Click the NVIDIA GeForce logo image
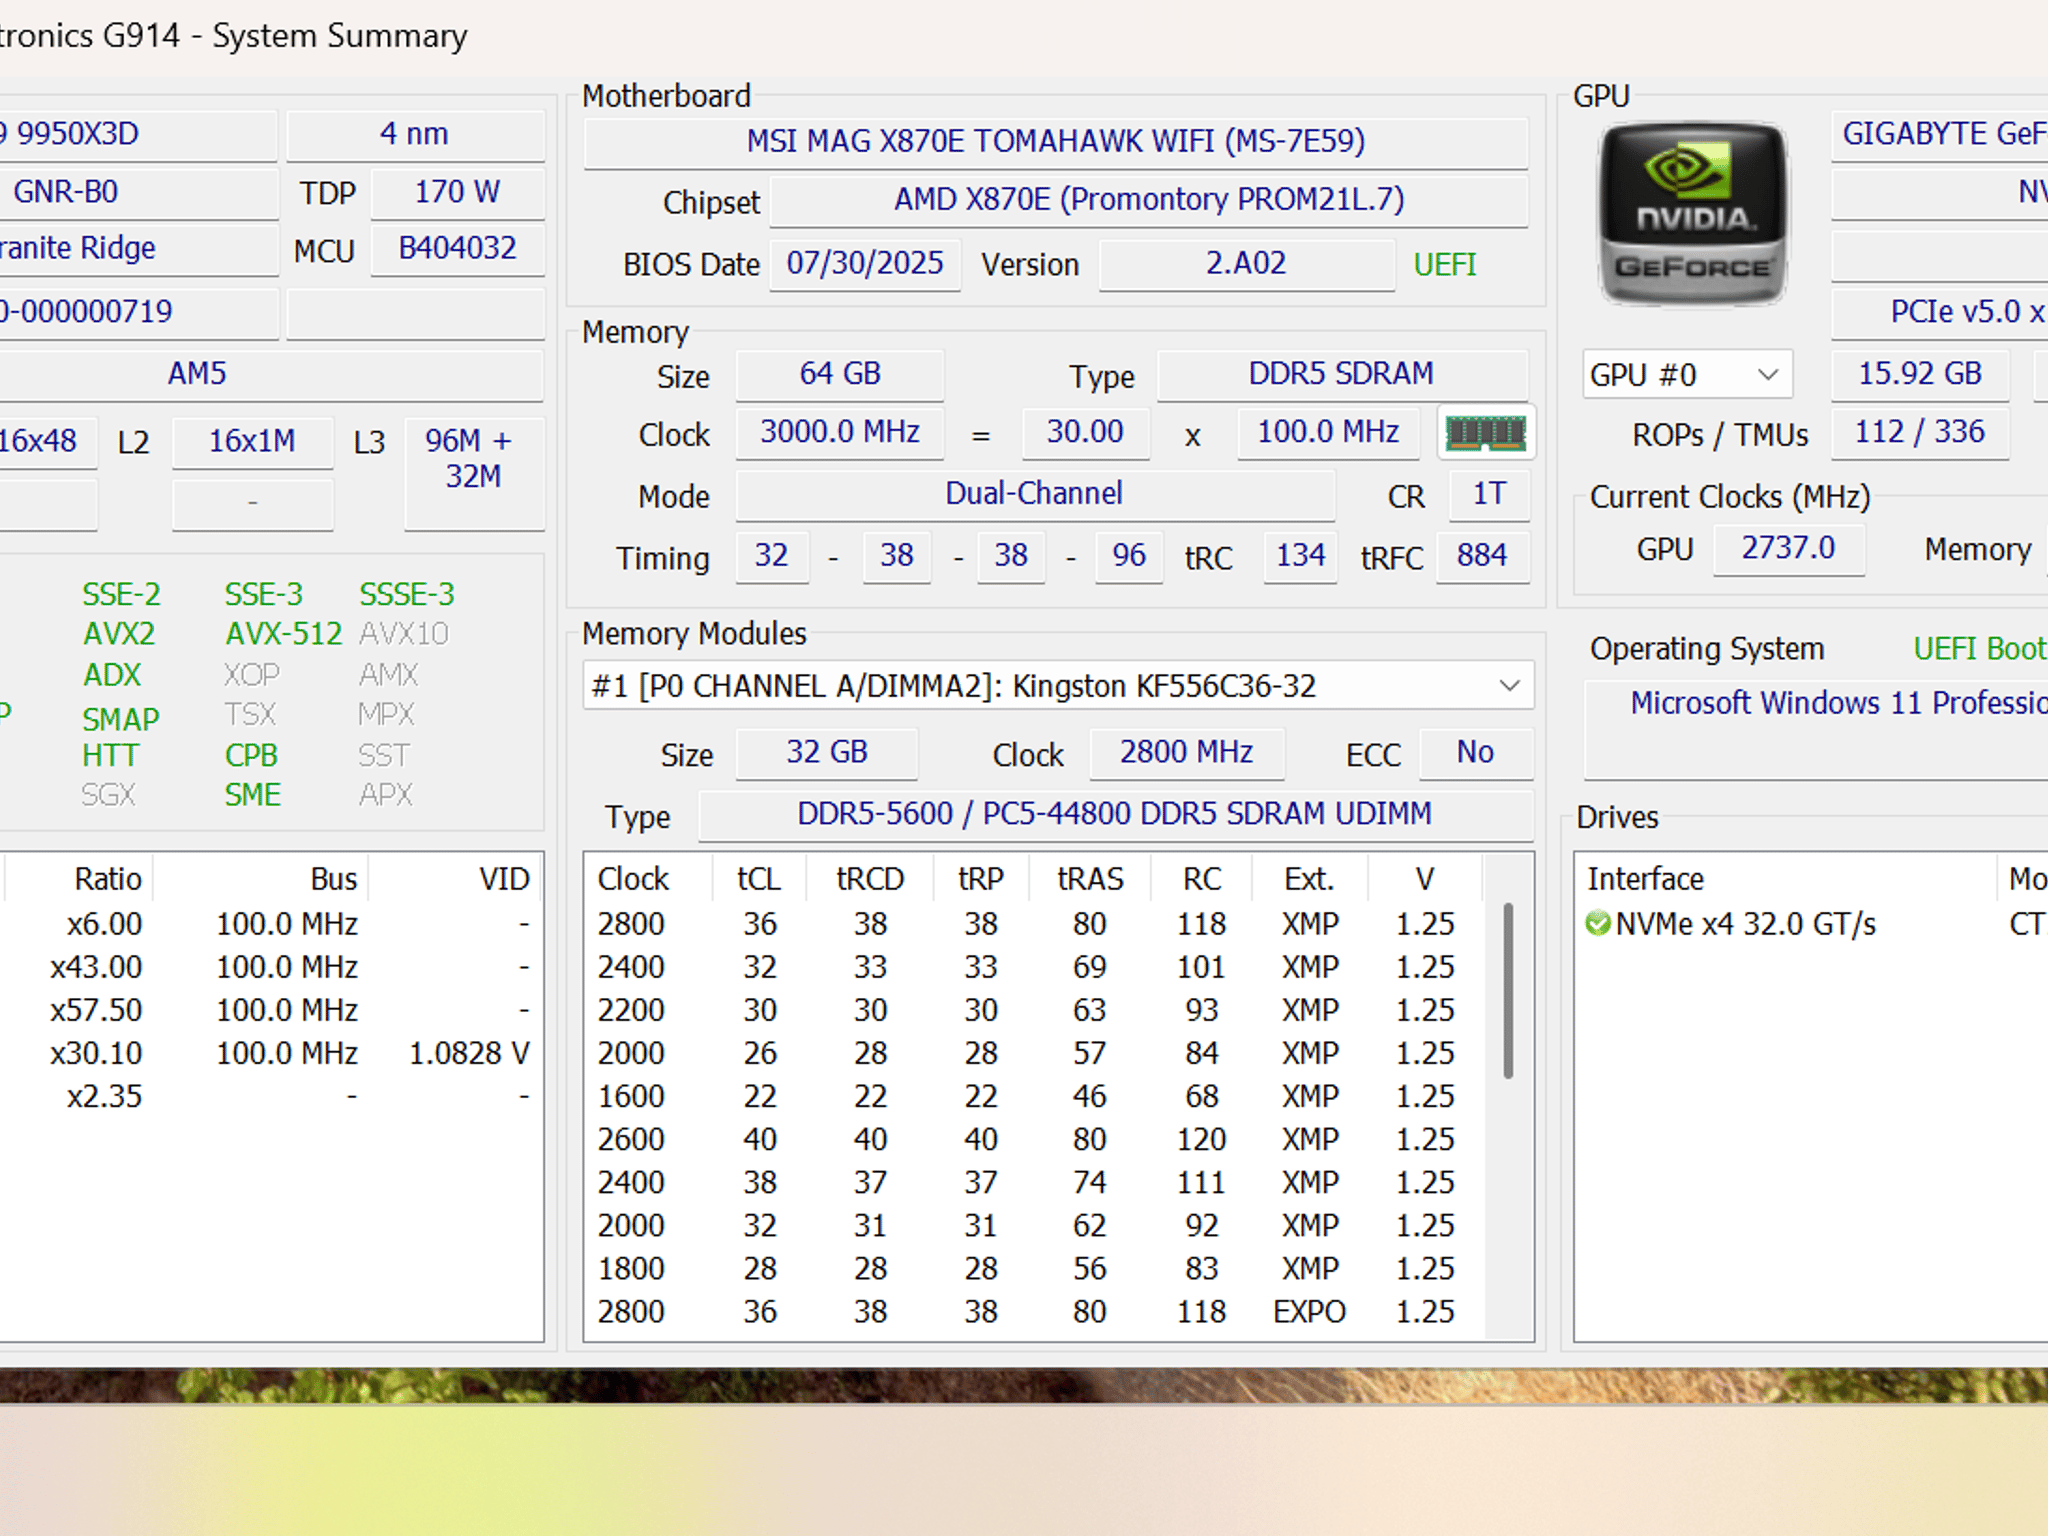The height and width of the screenshot is (1536, 2048). click(x=1692, y=213)
